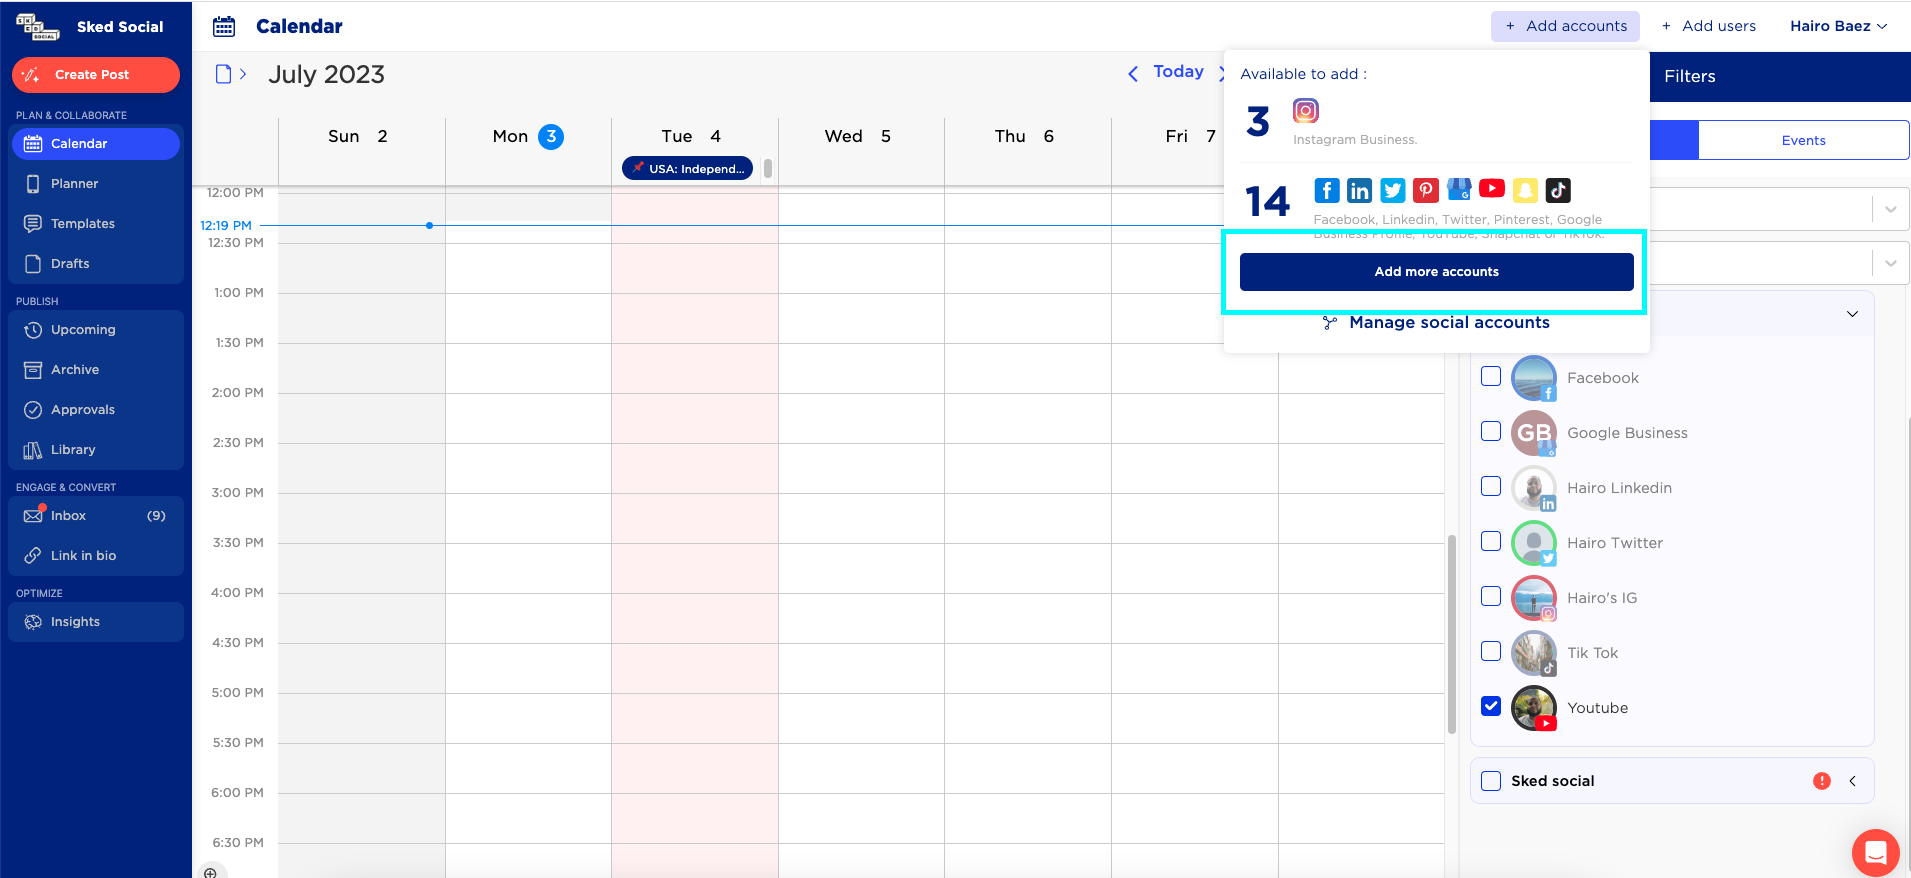1911x878 pixels.
Task: Click the LinkedIn icon in popup
Action: pos(1360,190)
